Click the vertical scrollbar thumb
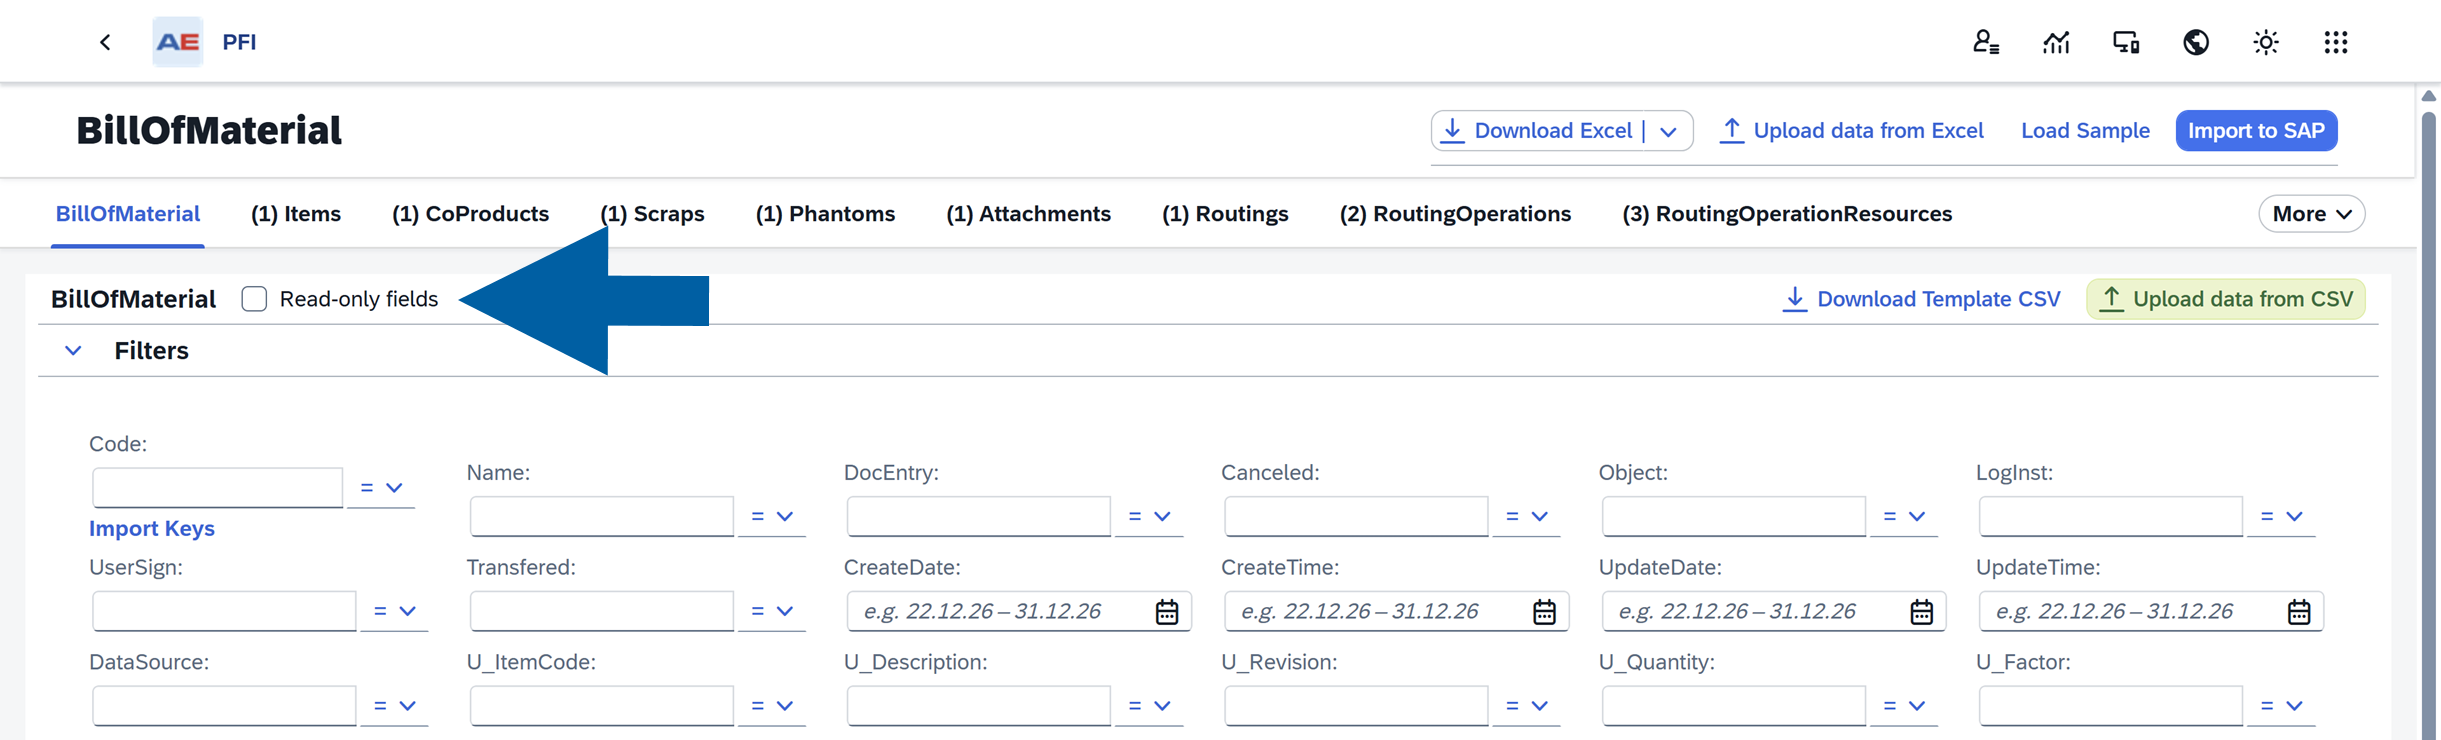2441x740 pixels. pyautogui.click(x=2429, y=425)
